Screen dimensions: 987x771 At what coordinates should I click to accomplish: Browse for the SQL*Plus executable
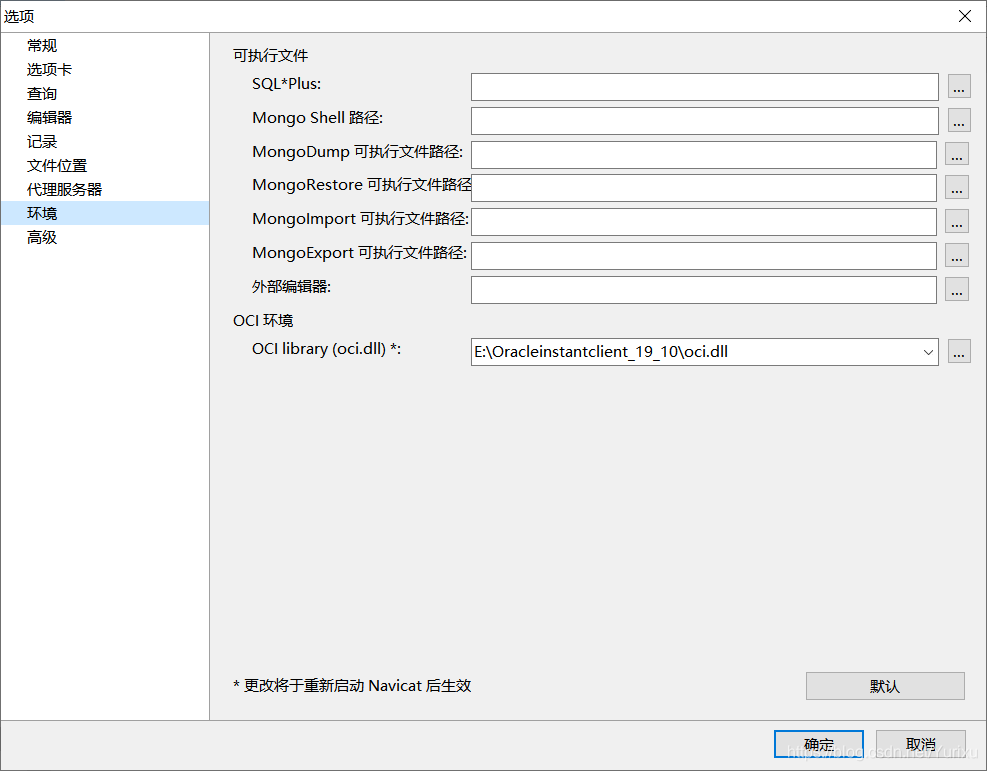pos(959,87)
